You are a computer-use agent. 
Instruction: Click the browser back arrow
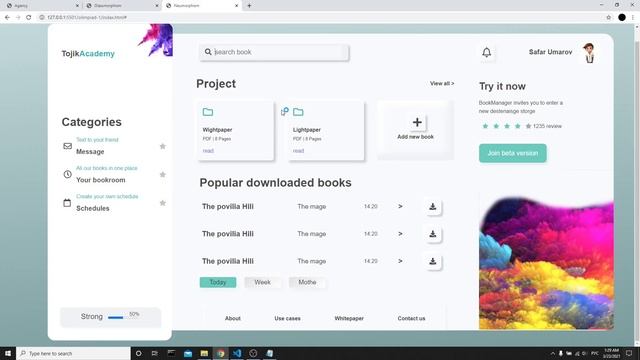[x=7, y=17]
